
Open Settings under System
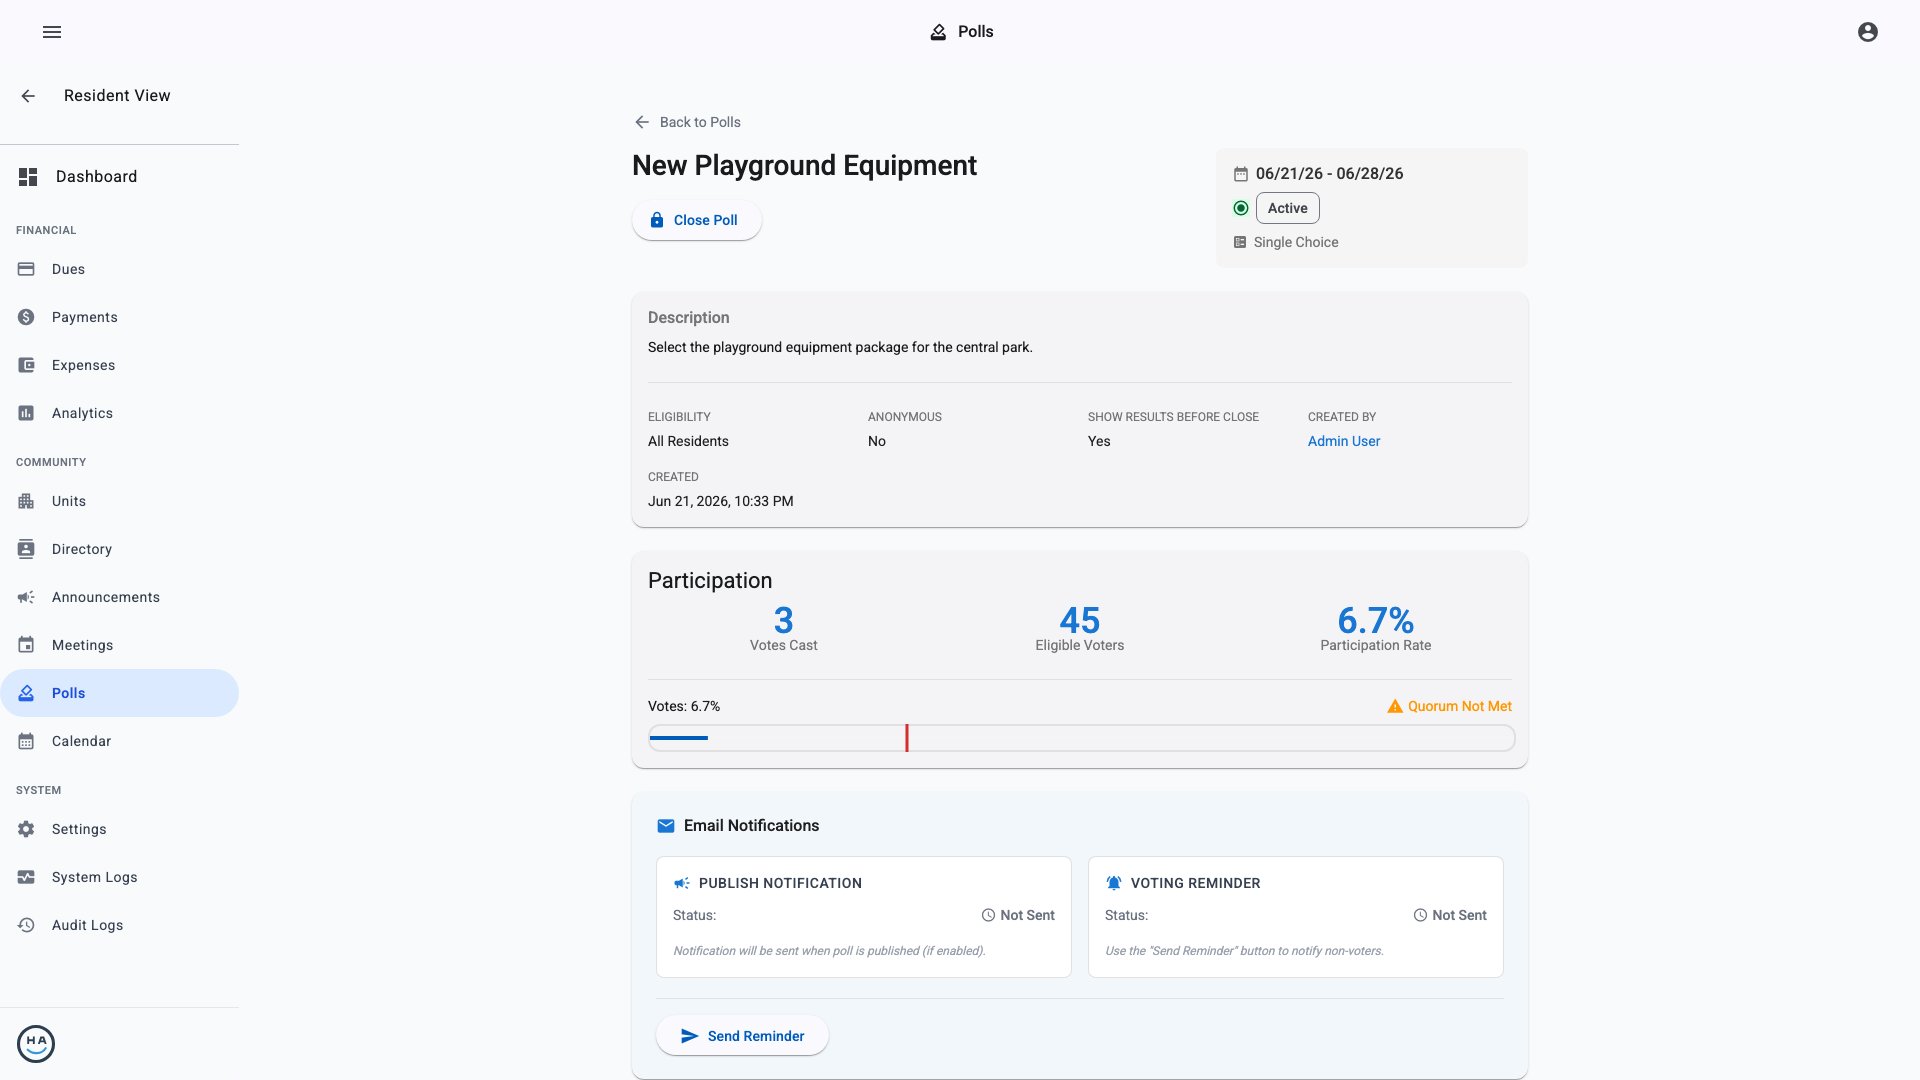tap(120, 829)
